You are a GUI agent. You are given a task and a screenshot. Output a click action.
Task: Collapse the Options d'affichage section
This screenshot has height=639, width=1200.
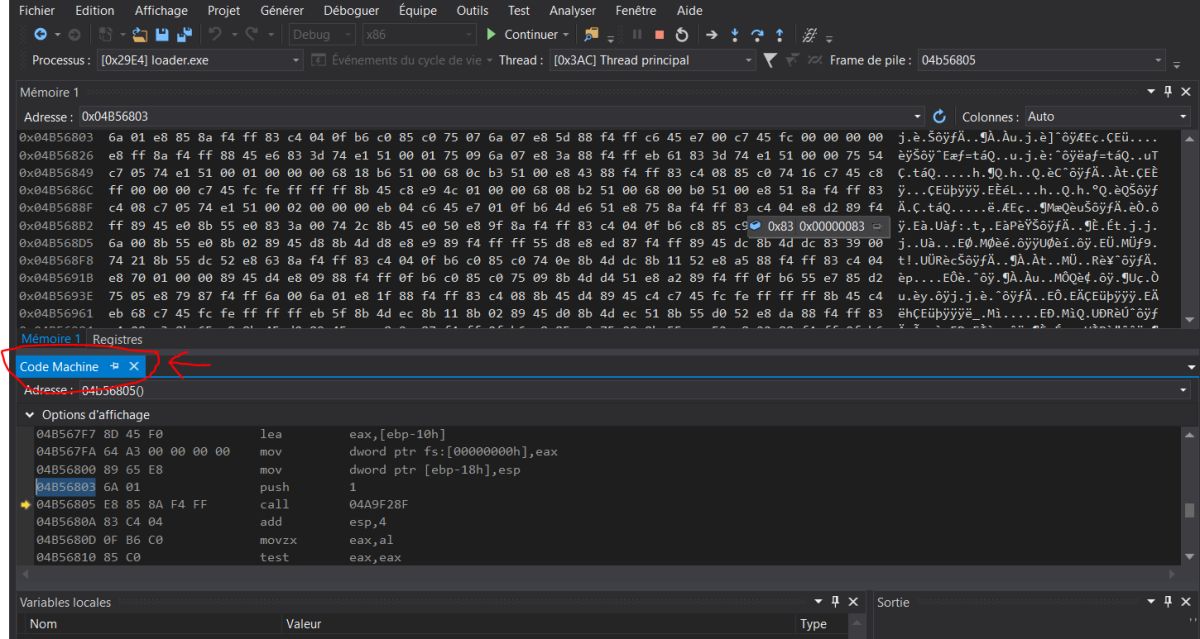(x=28, y=414)
